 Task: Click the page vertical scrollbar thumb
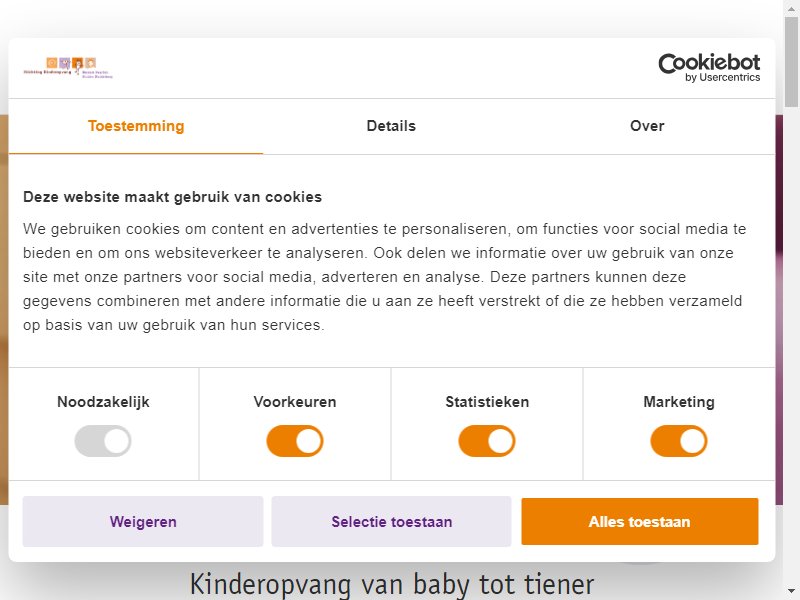791,61
